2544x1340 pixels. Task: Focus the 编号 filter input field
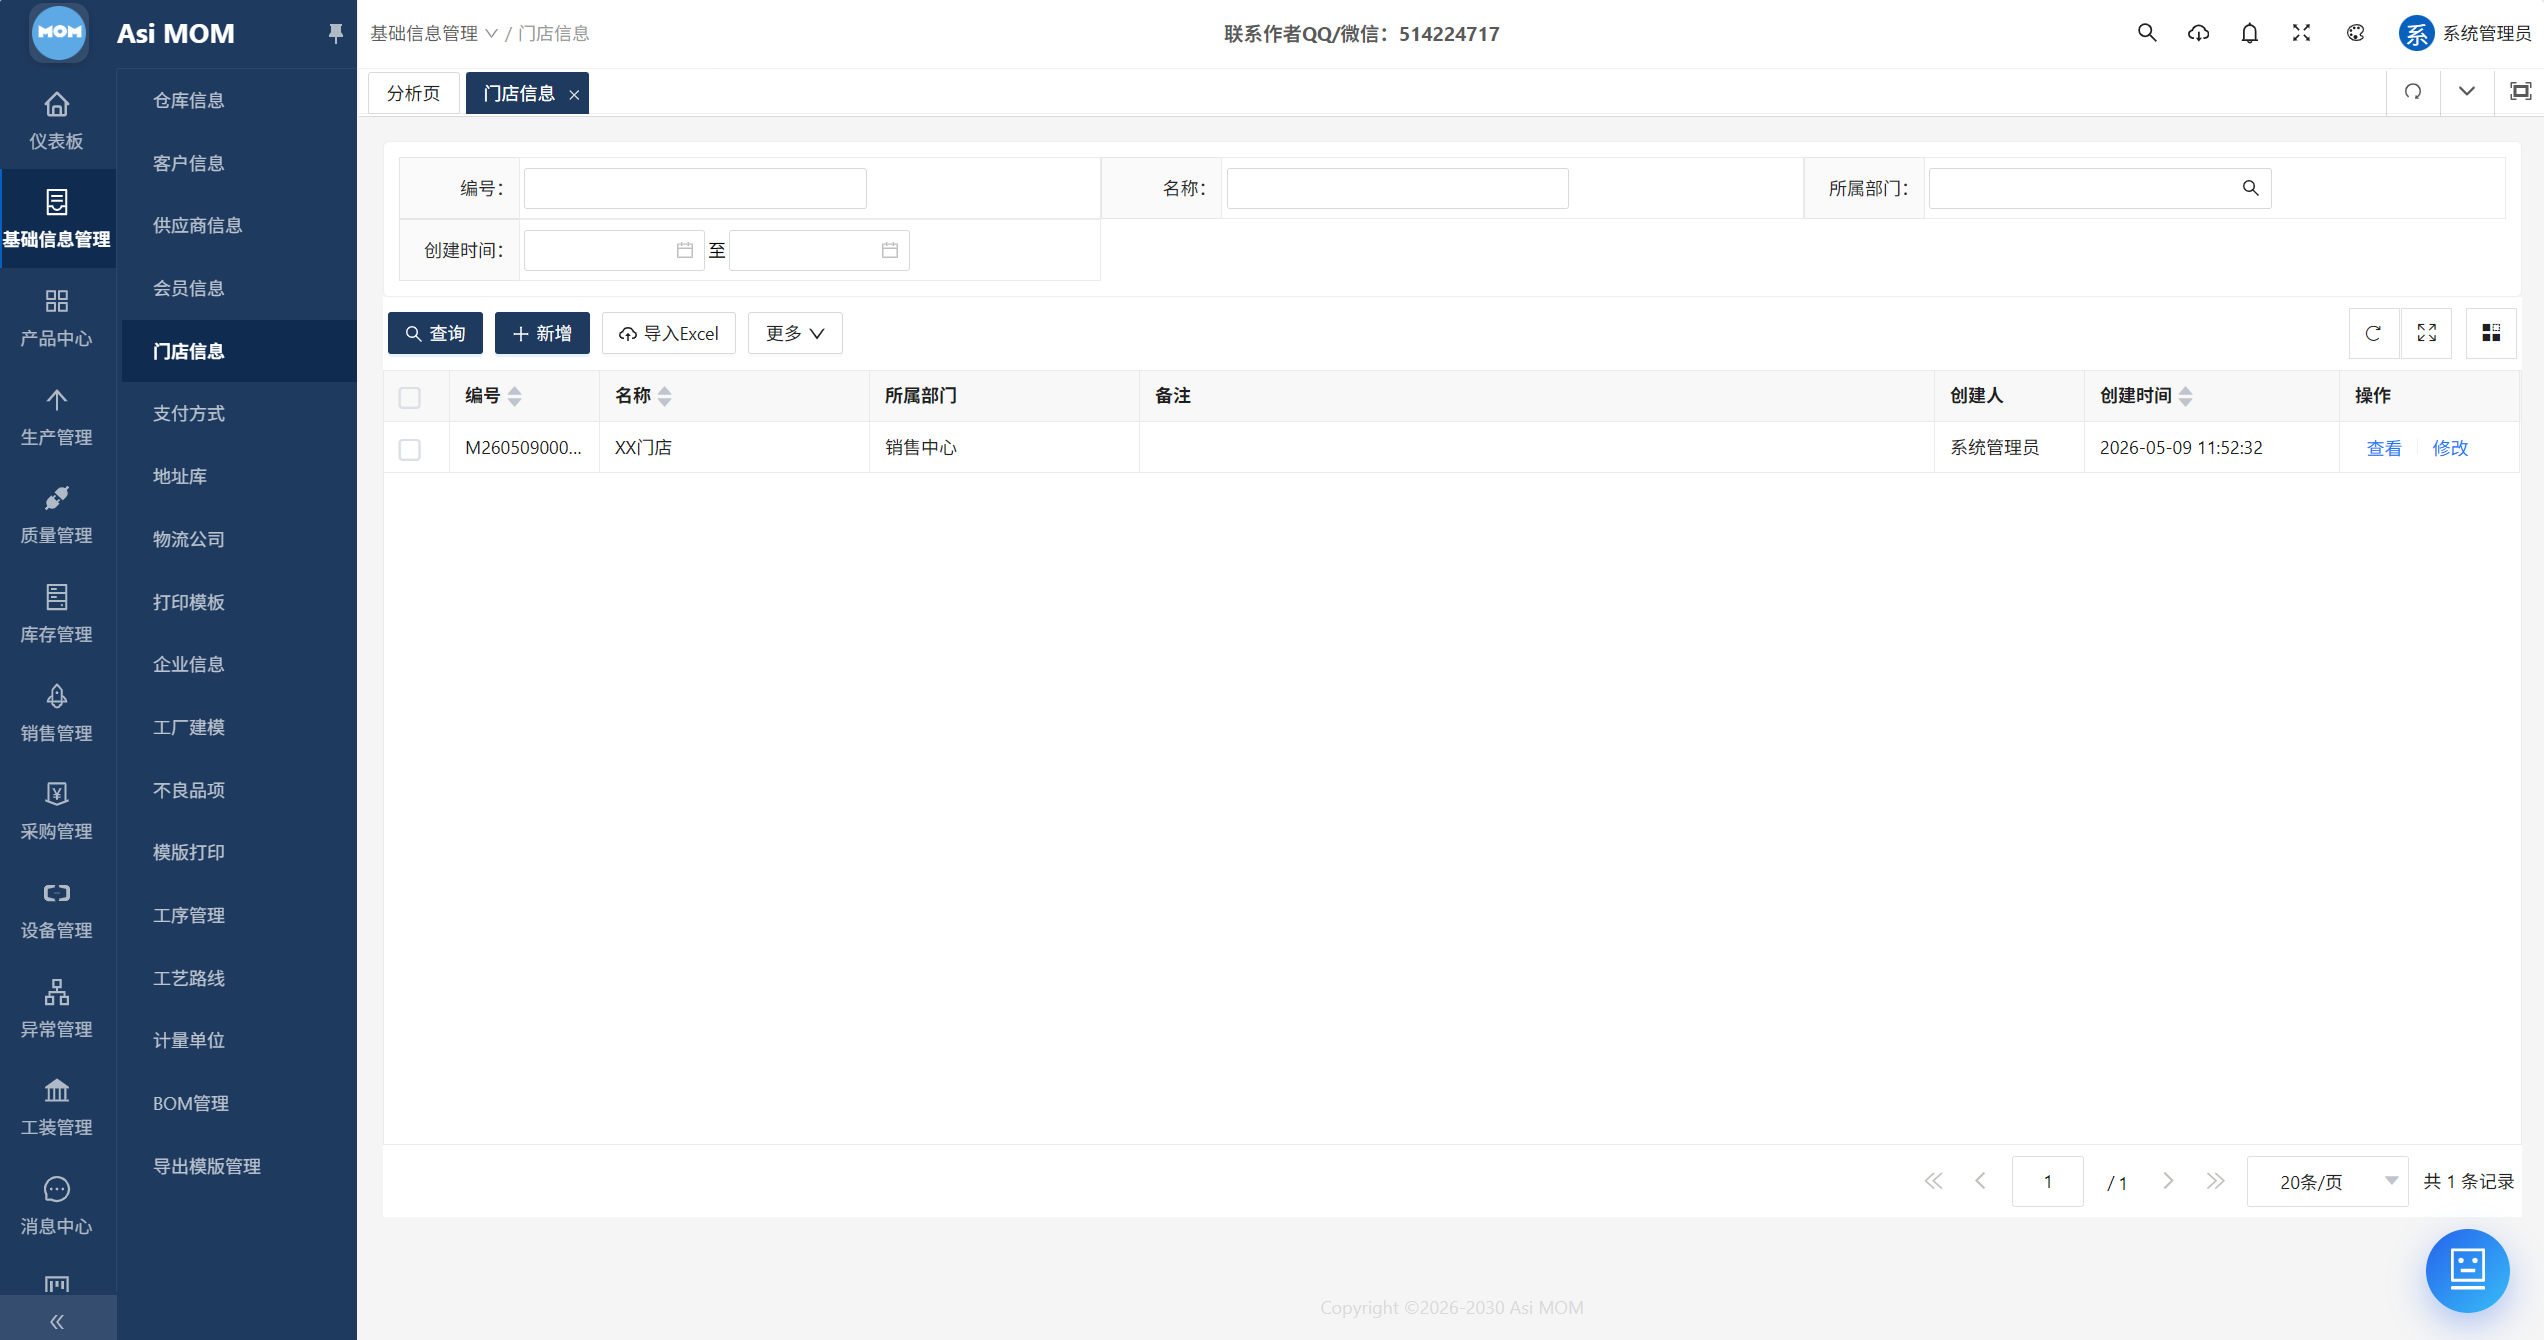[695, 188]
